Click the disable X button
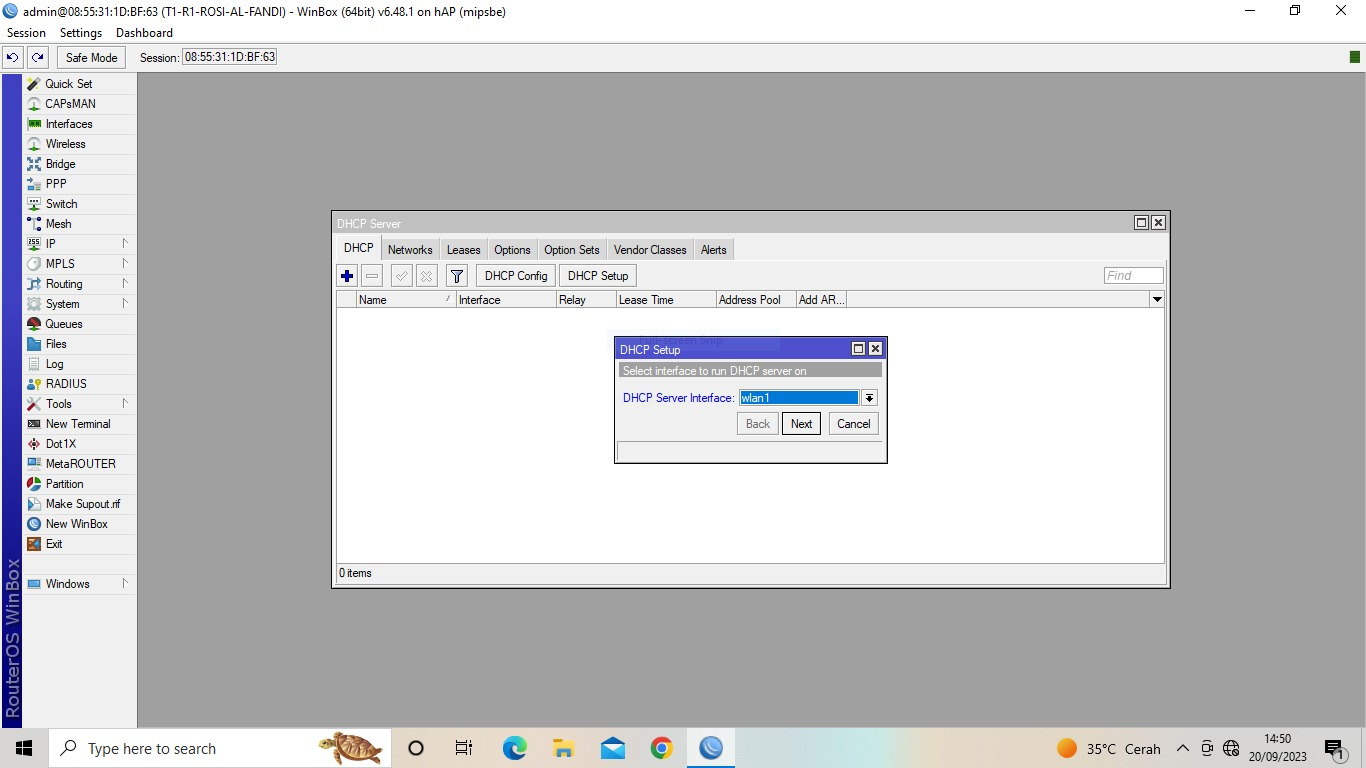 (x=426, y=276)
